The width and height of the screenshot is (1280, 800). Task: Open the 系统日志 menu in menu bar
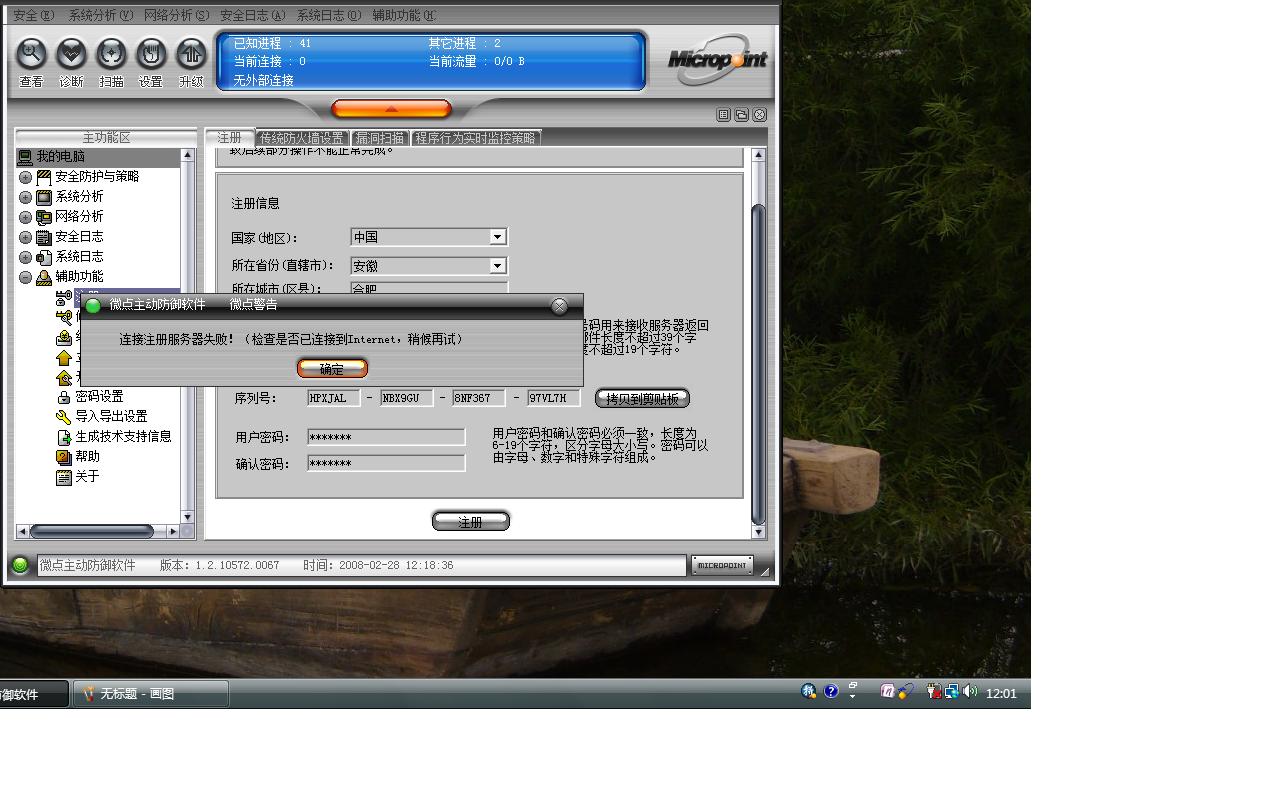pyautogui.click(x=329, y=15)
